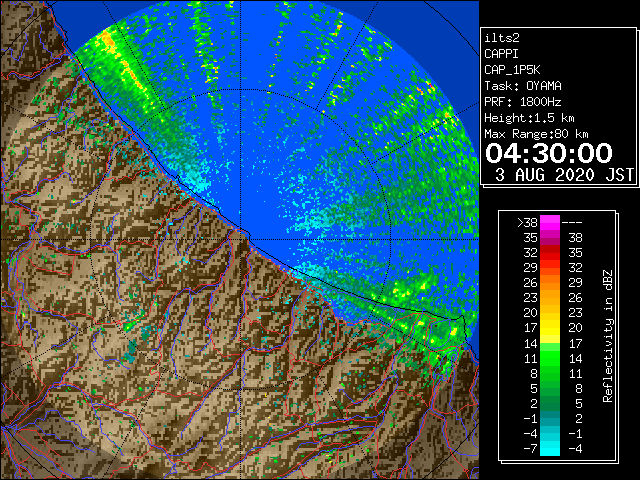Pick the orange 26–29 dBZ legend swatch
This screenshot has width=640, height=480.
pyautogui.click(x=550, y=283)
